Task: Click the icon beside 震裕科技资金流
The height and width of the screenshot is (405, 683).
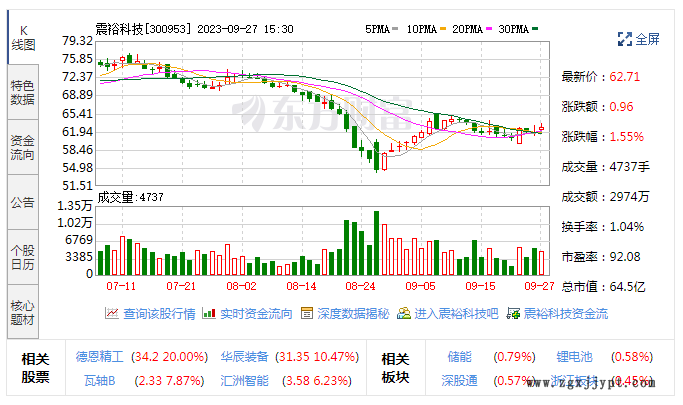Action: (x=513, y=313)
